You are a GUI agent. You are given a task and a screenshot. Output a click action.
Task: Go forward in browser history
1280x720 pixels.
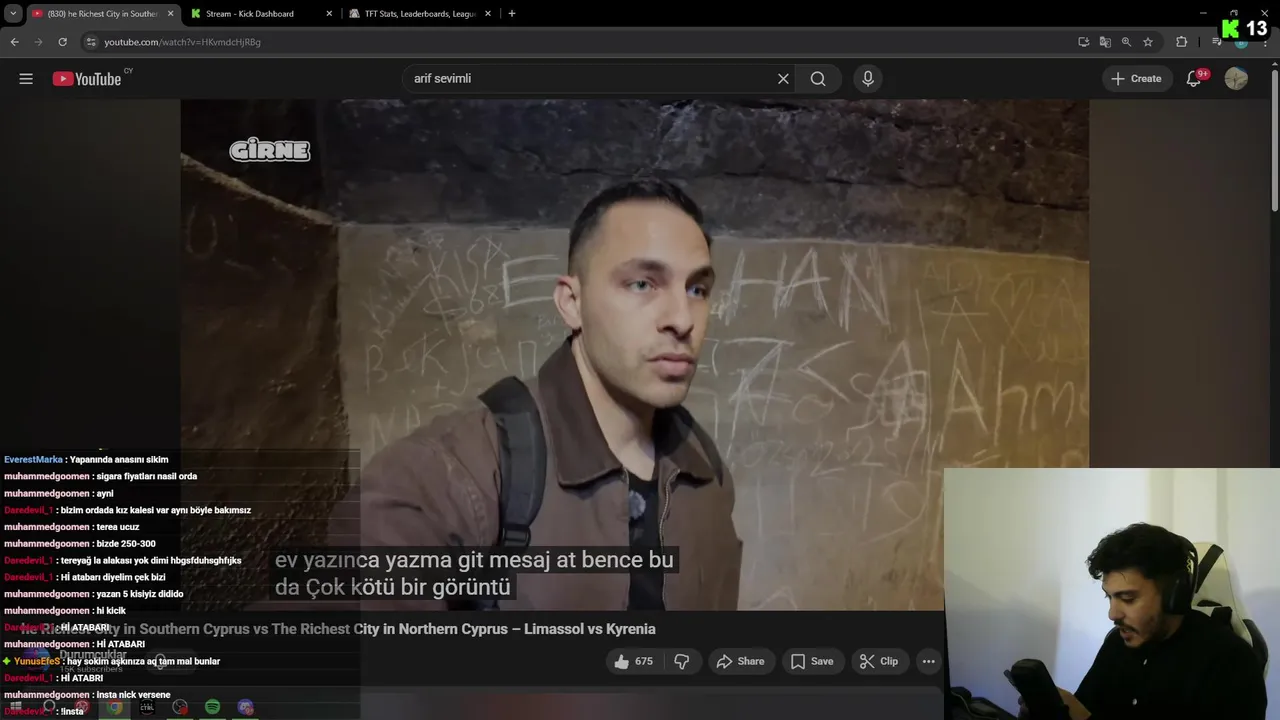point(38,42)
